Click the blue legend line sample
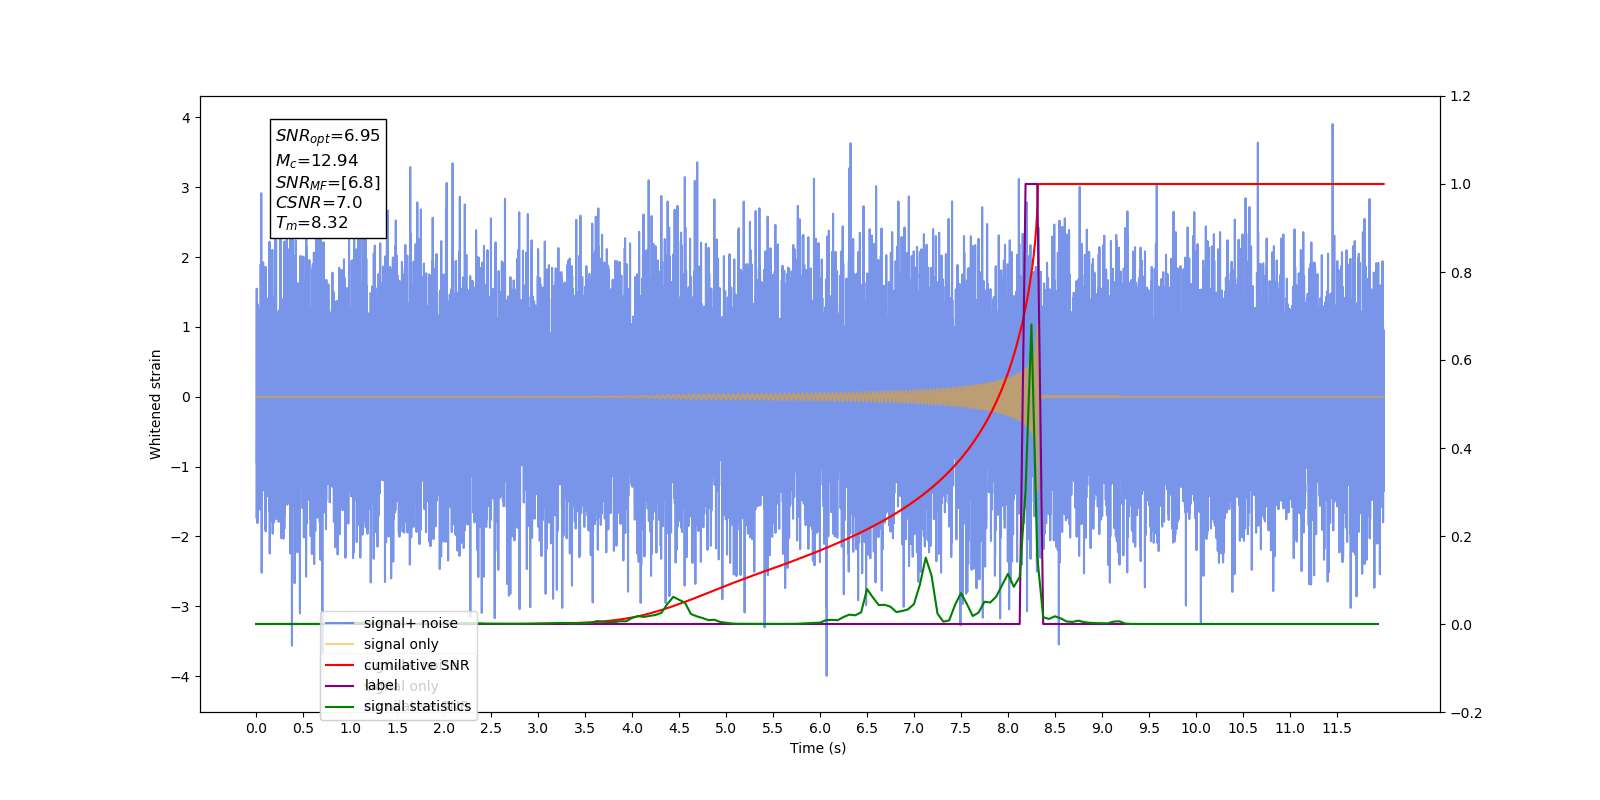Viewport: 1600px width, 800px height. pos(340,623)
